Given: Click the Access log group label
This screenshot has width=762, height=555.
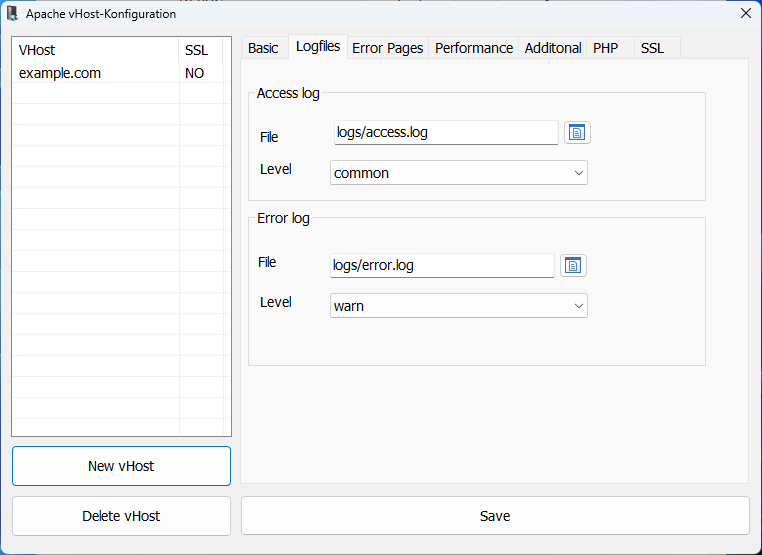Looking at the screenshot, I should [288, 93].
